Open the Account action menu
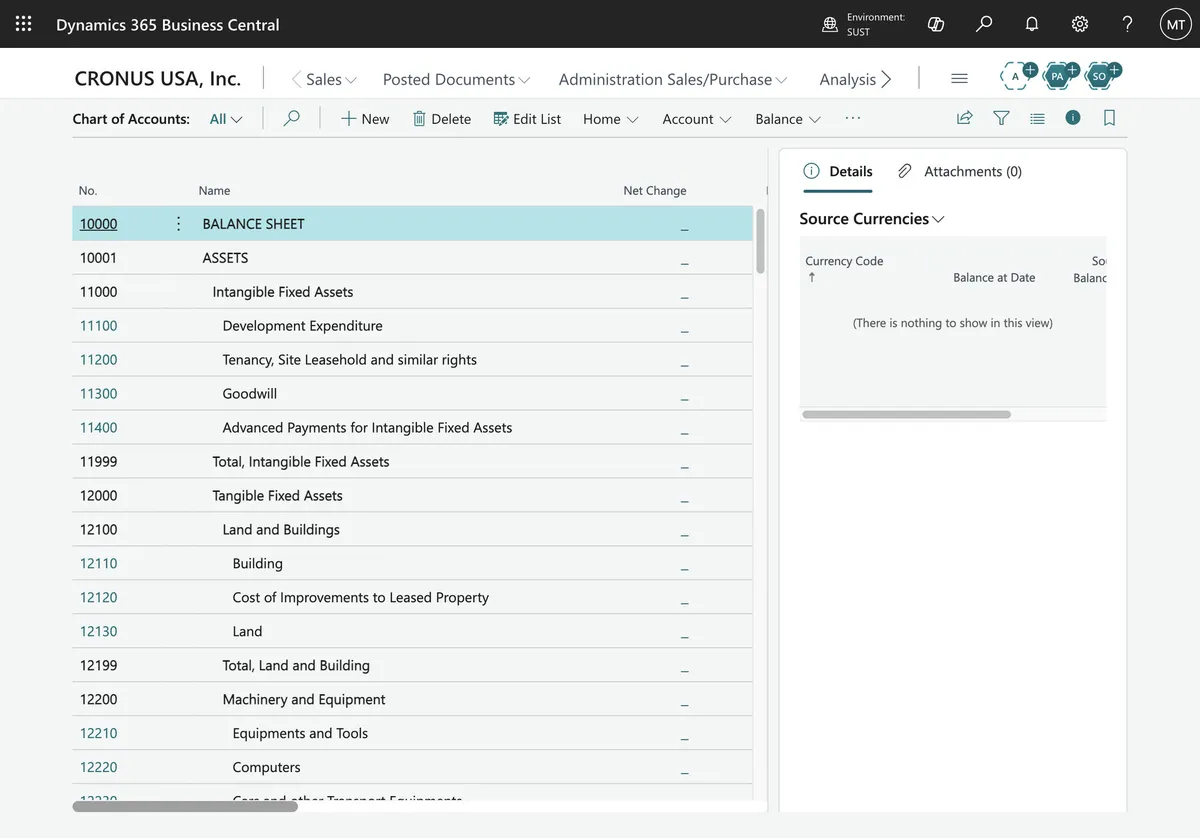This screenshot has width=1200, height=838. [696, 119]
